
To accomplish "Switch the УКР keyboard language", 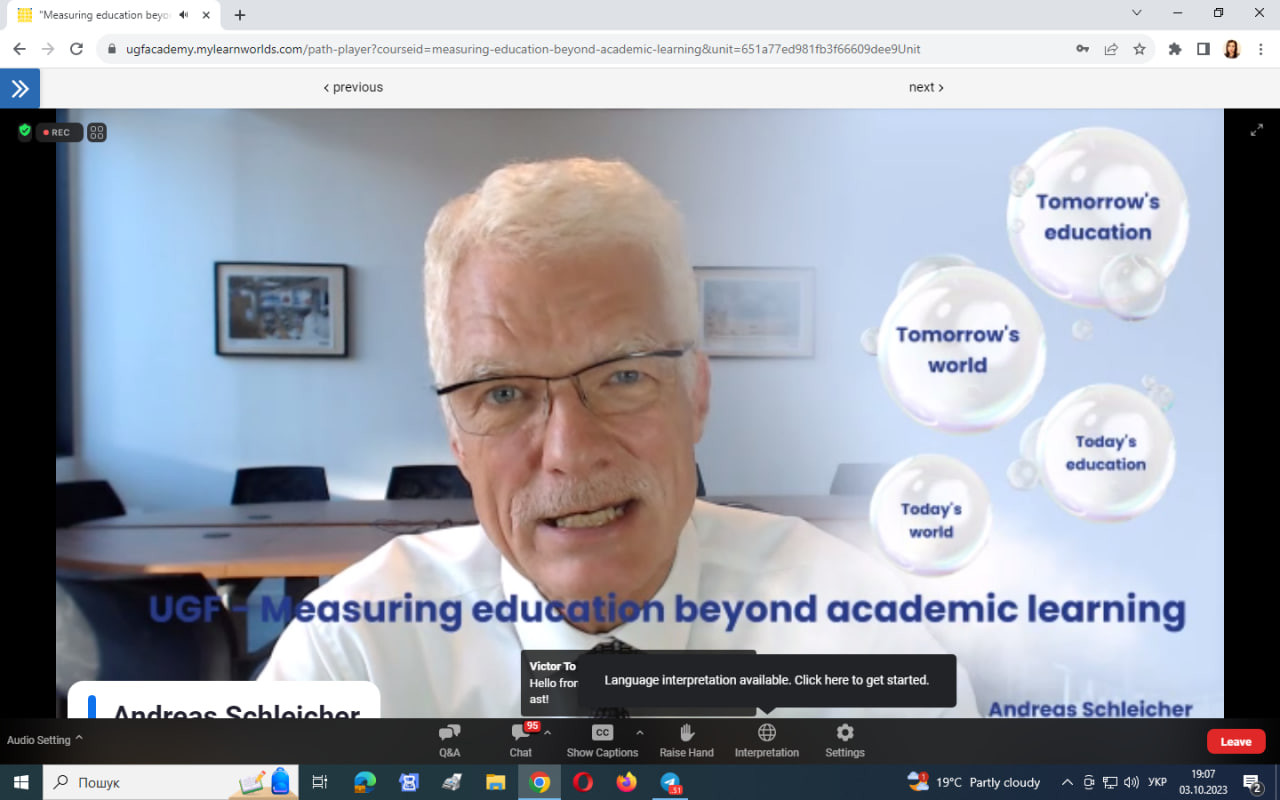I will coord(1157,782).
